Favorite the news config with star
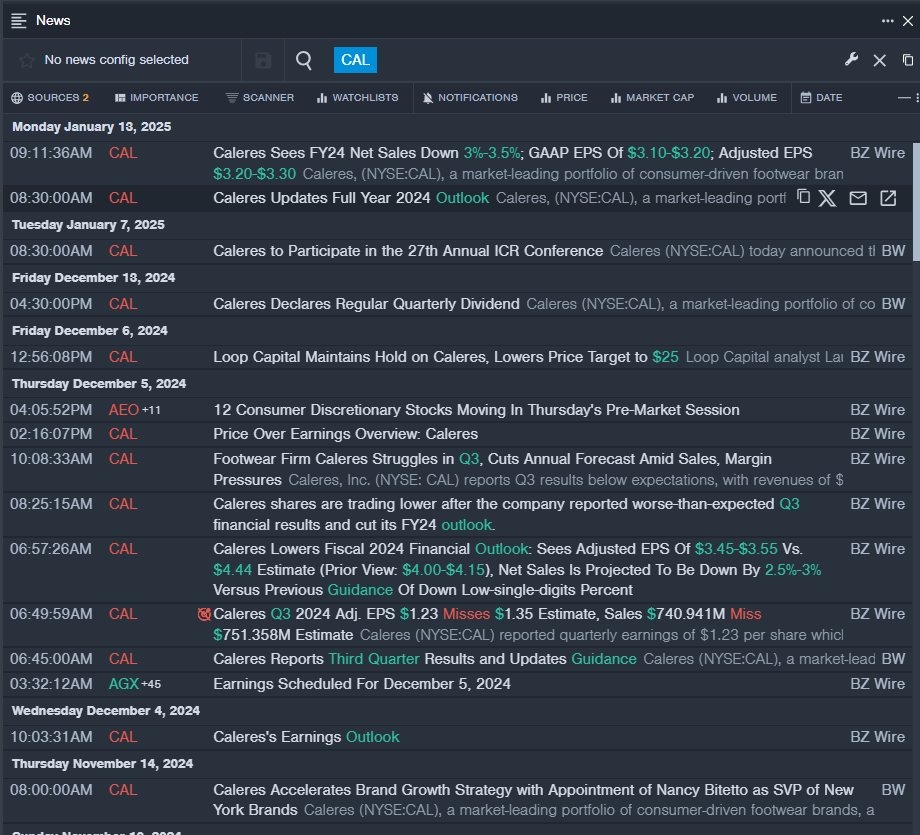The width and height of the screenshot is (920, 835). 27,60
